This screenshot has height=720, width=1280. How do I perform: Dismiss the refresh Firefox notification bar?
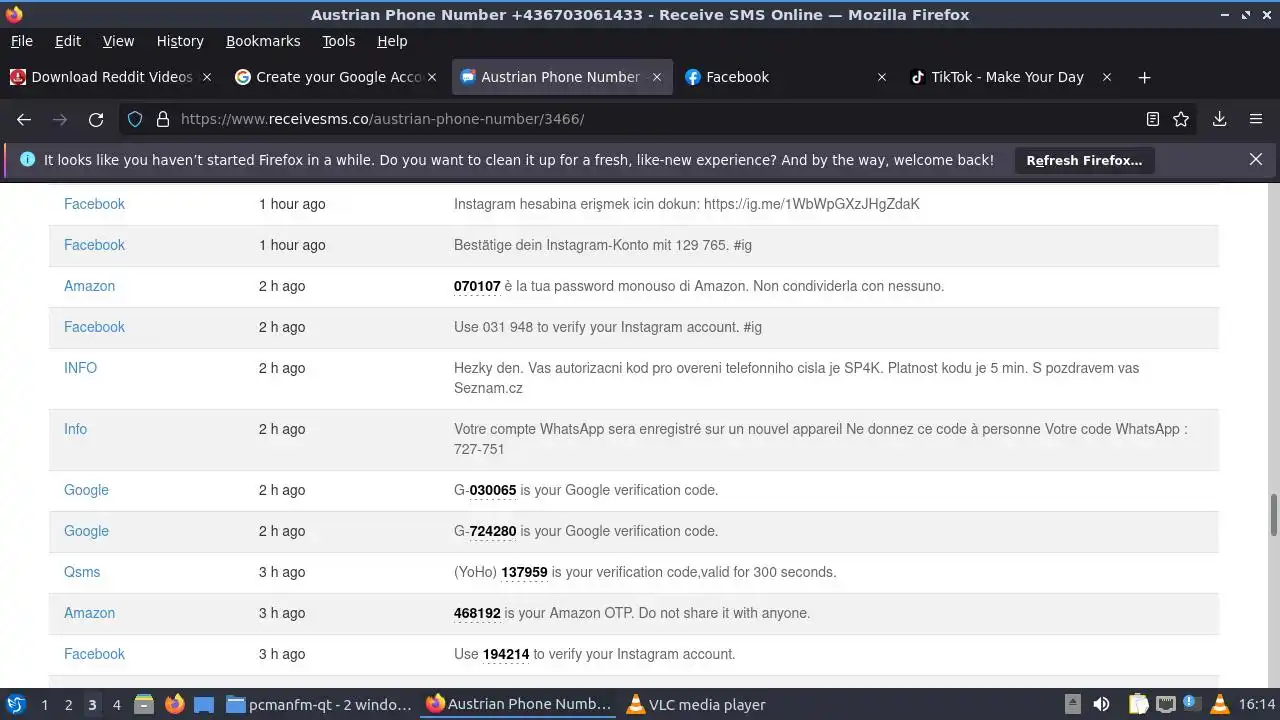[1256, 160]
